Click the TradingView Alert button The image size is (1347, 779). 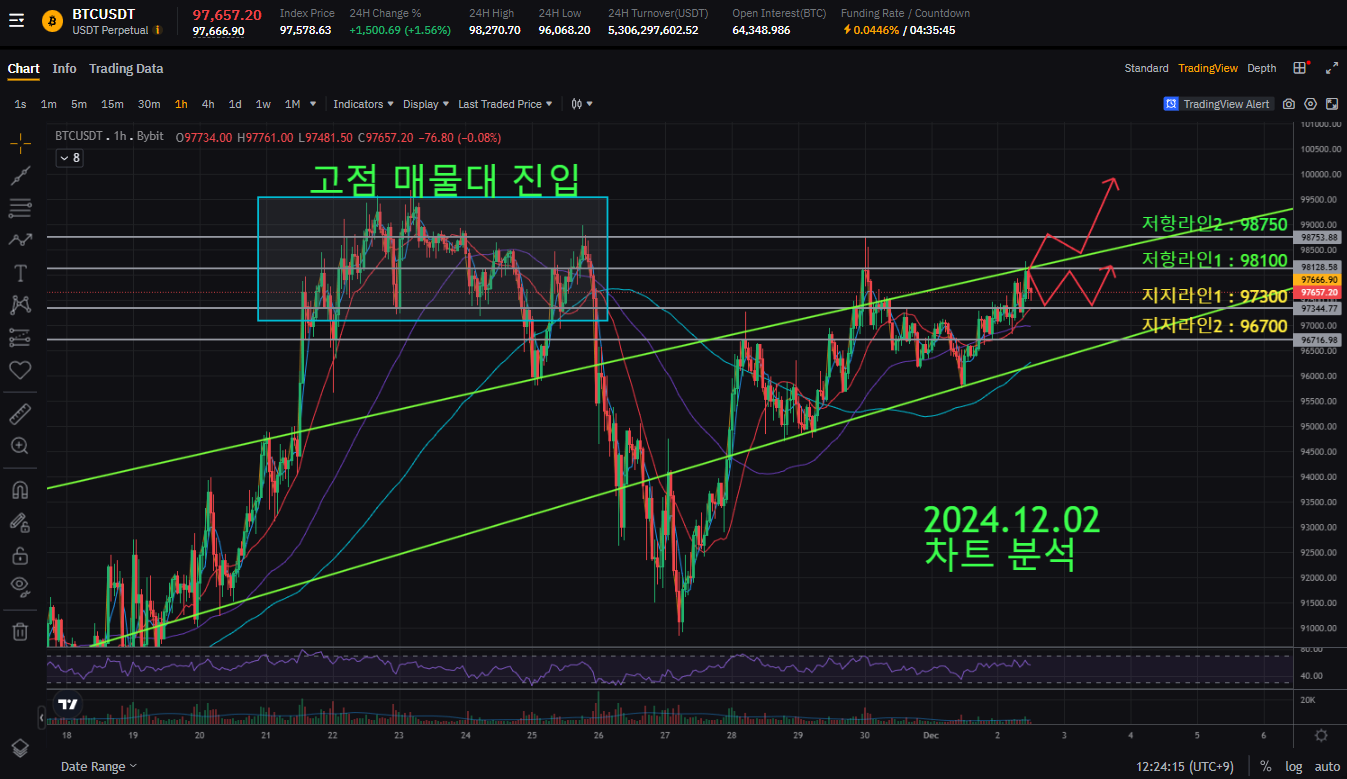tap(1218, 104)
